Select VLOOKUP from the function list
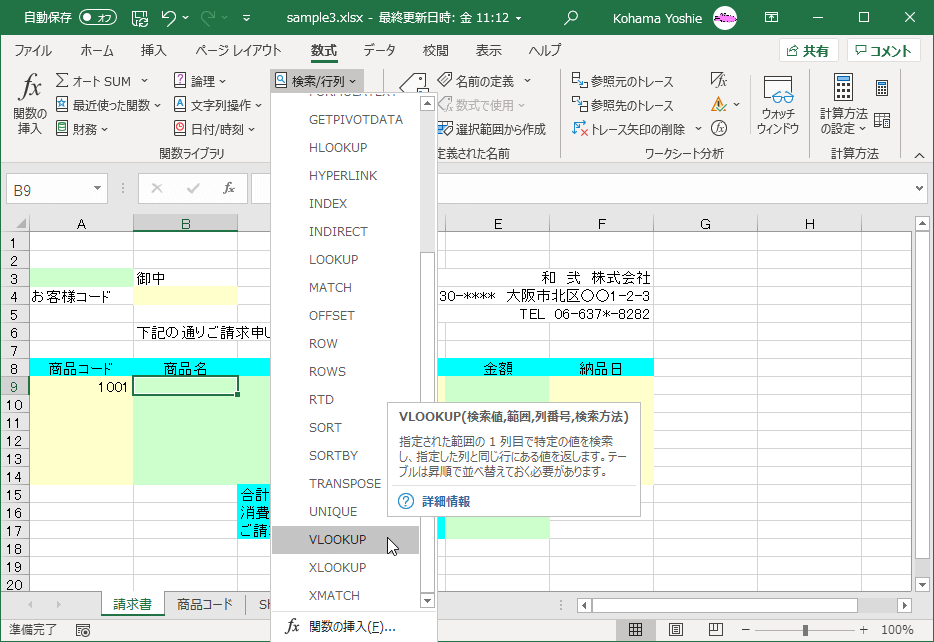The height and width of the screenshot is (642, 934). [x=340, y=539]
